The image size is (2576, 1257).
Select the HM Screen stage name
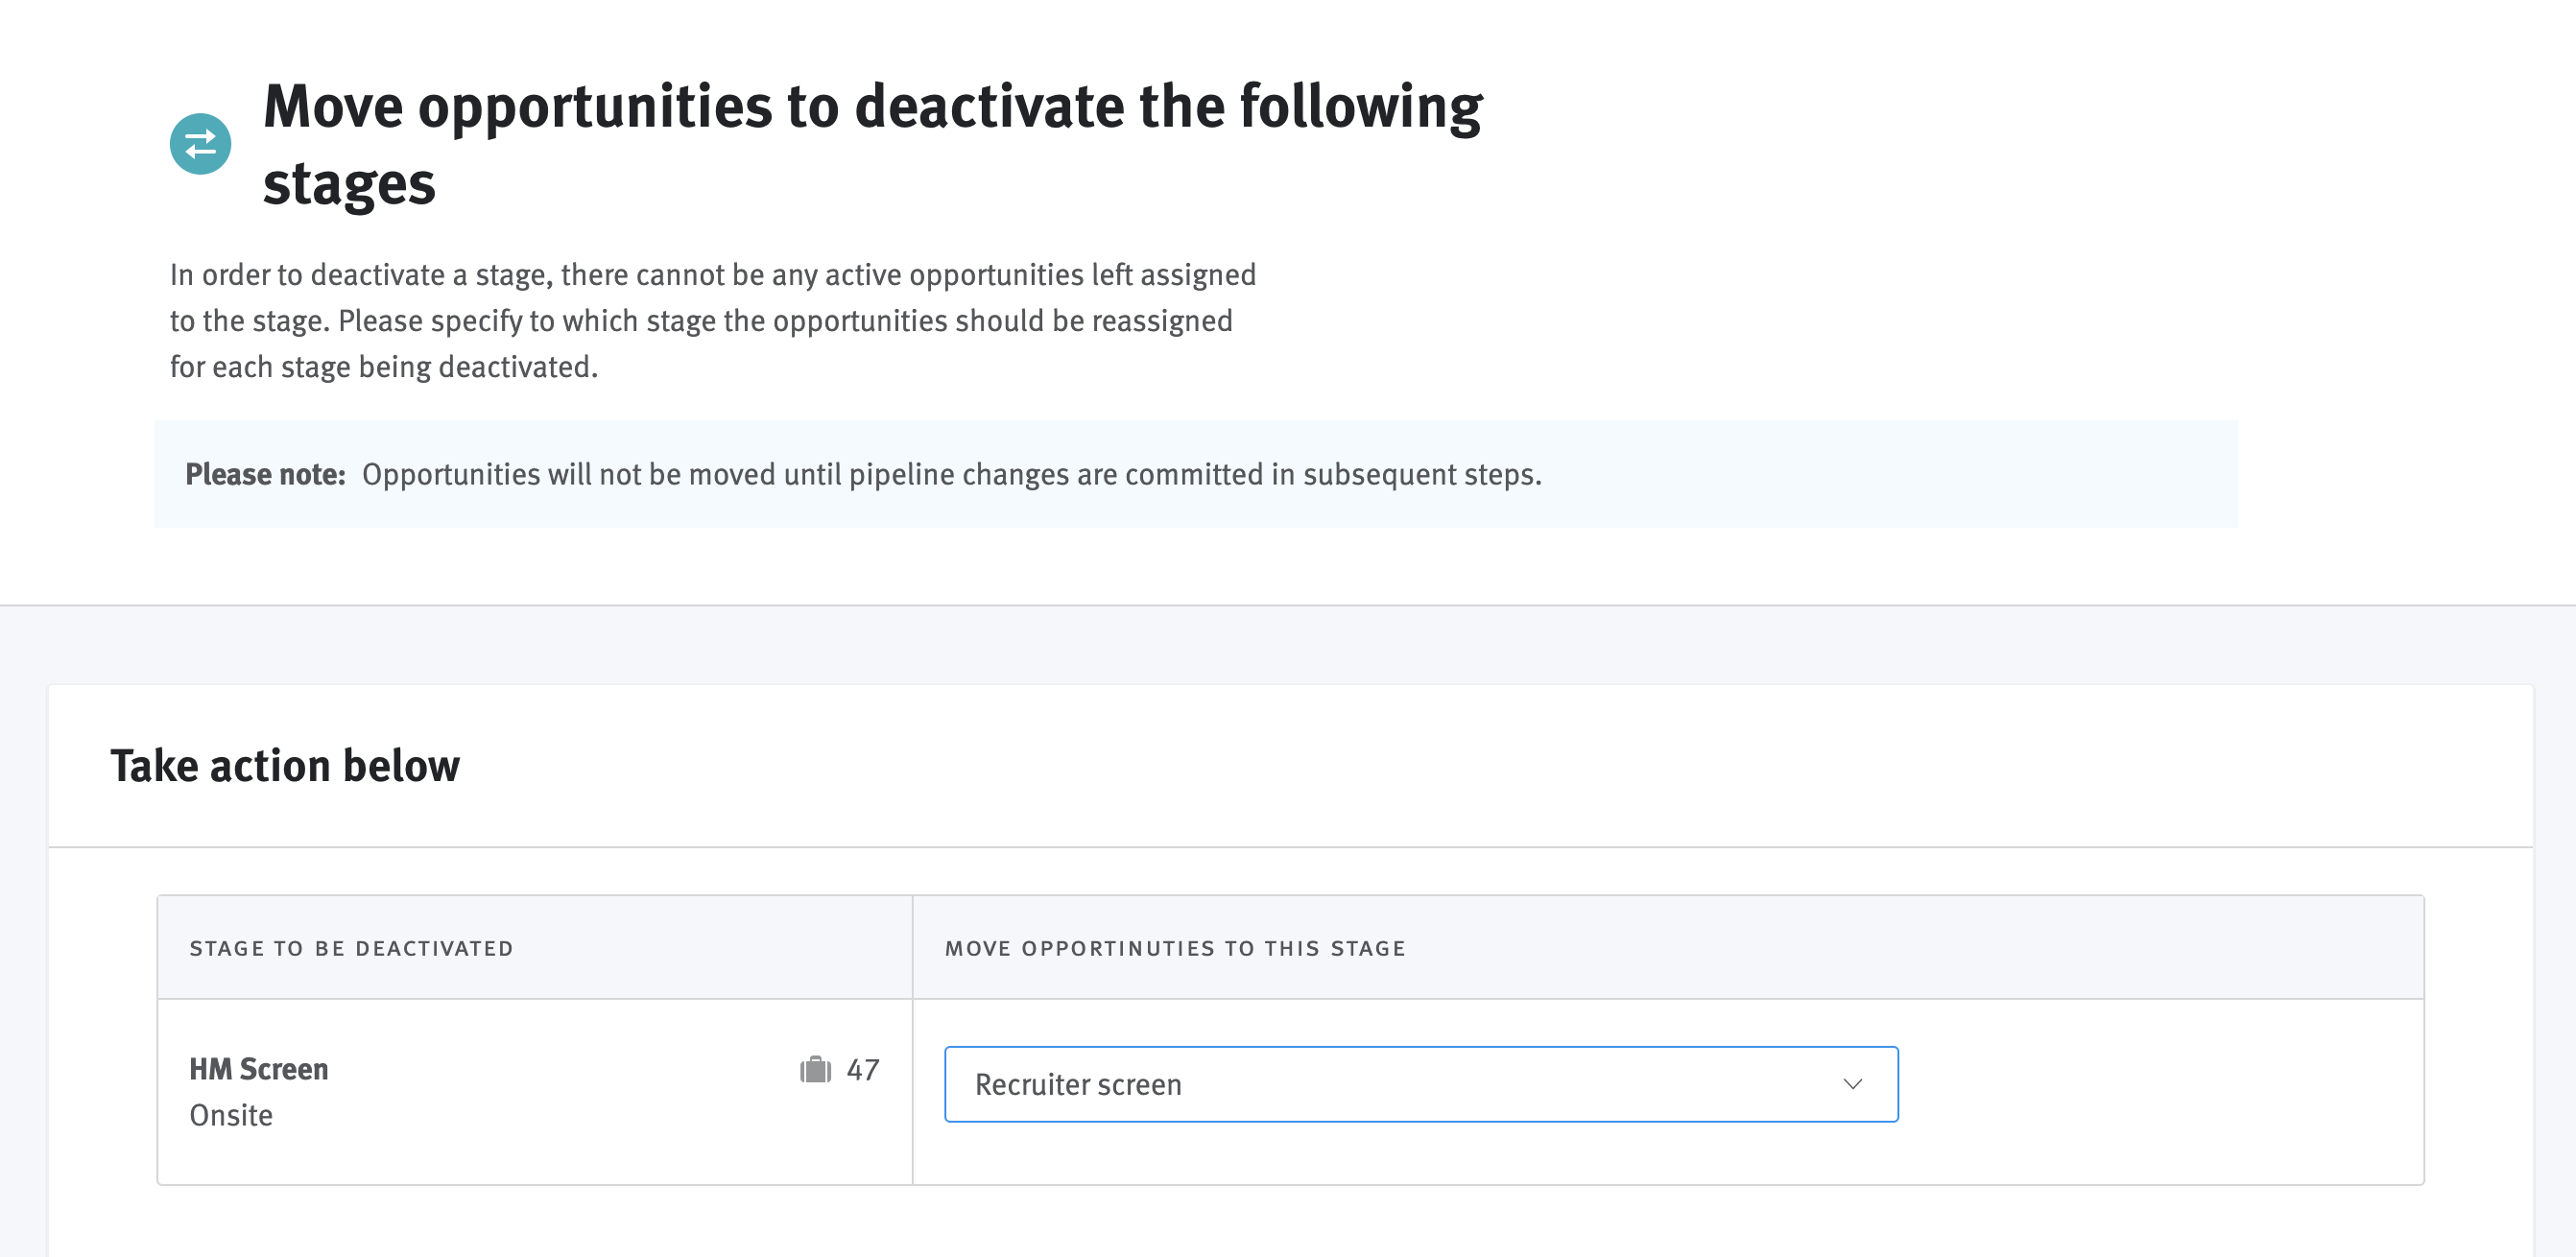pyautogui.click(x=259, y=1068)
